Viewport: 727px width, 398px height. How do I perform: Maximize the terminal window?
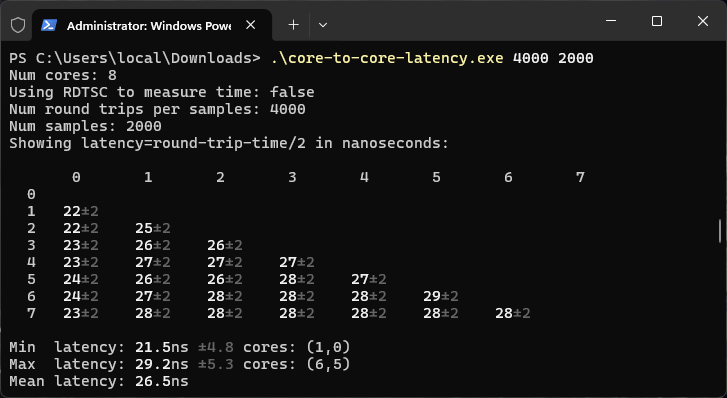point(657,21)
